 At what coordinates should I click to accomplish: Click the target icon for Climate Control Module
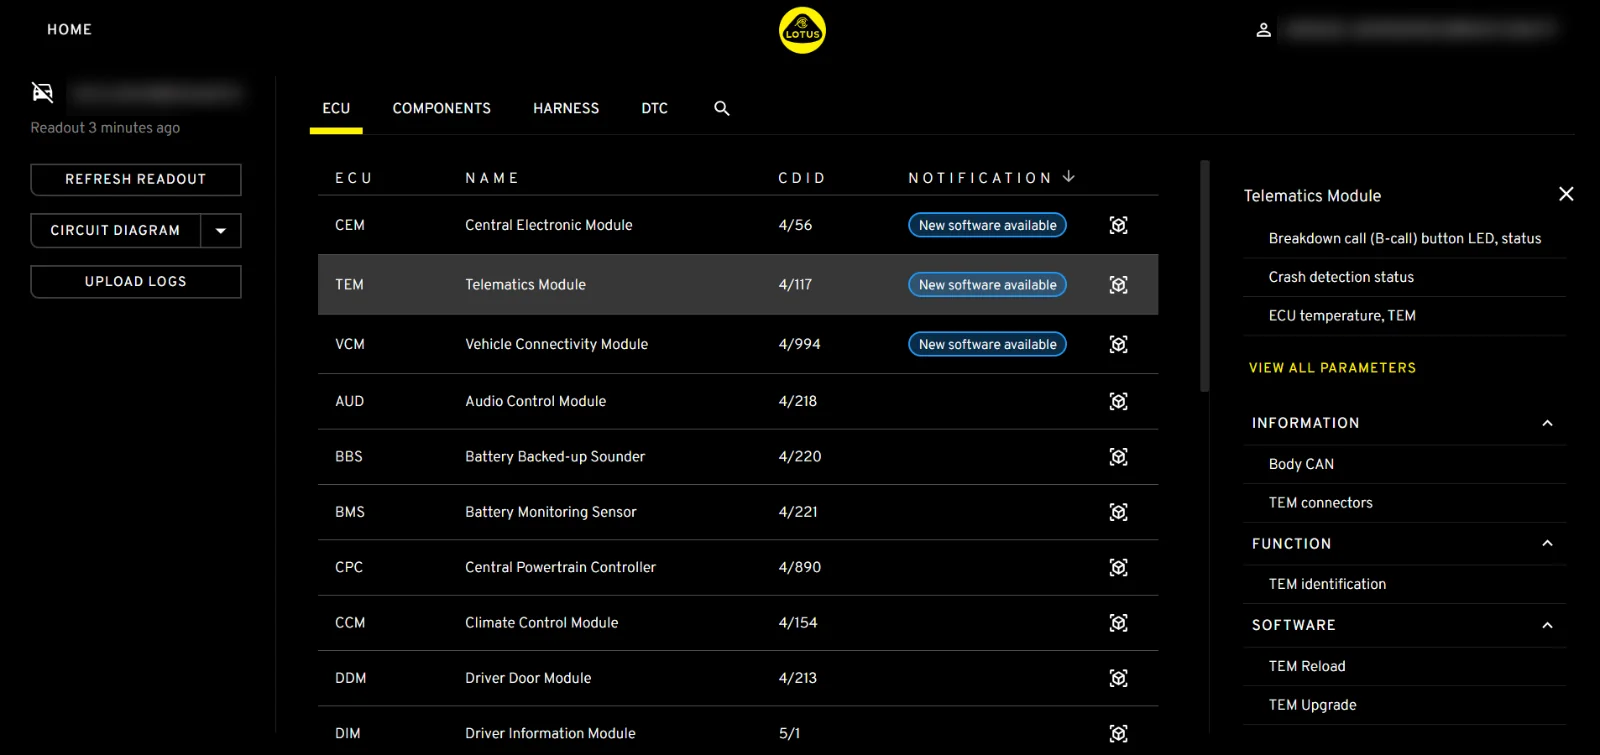point(1118,624)
